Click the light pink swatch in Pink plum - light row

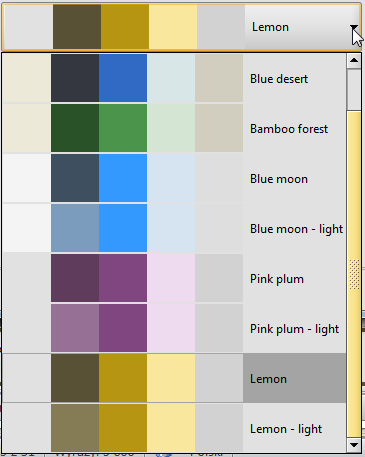(x=171, y=328)
